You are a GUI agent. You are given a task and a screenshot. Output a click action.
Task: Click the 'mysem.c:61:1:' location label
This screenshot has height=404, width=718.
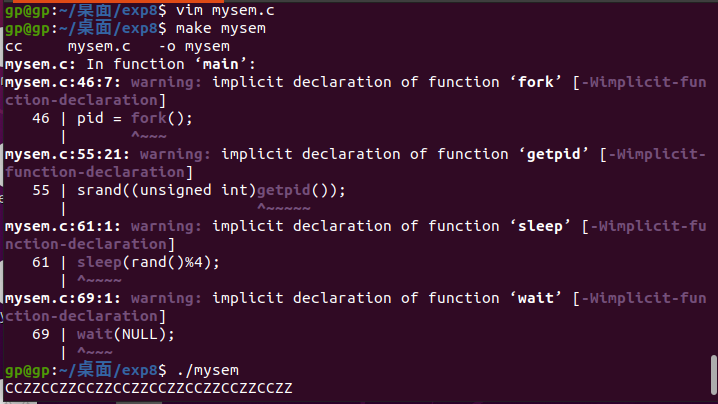(x=63, y=226)
